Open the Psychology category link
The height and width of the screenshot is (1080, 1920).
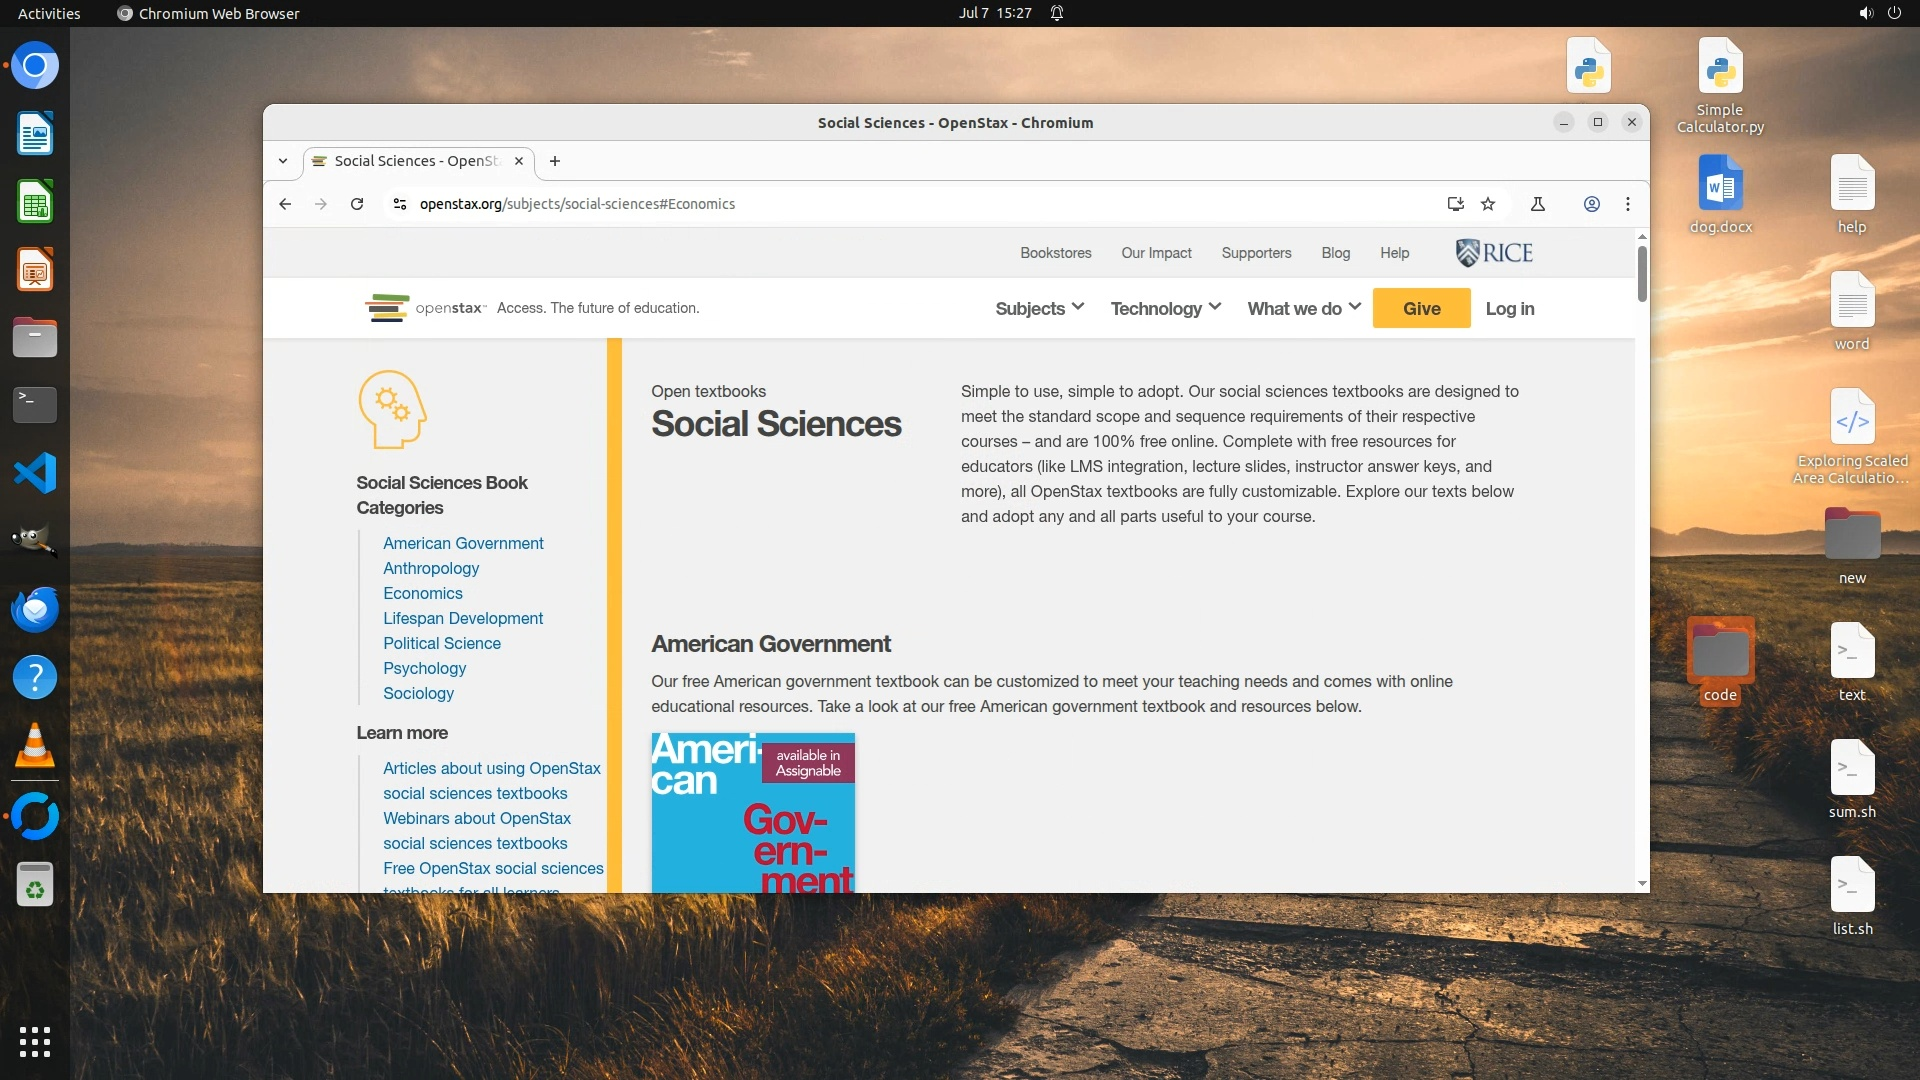tap(424, 668)
